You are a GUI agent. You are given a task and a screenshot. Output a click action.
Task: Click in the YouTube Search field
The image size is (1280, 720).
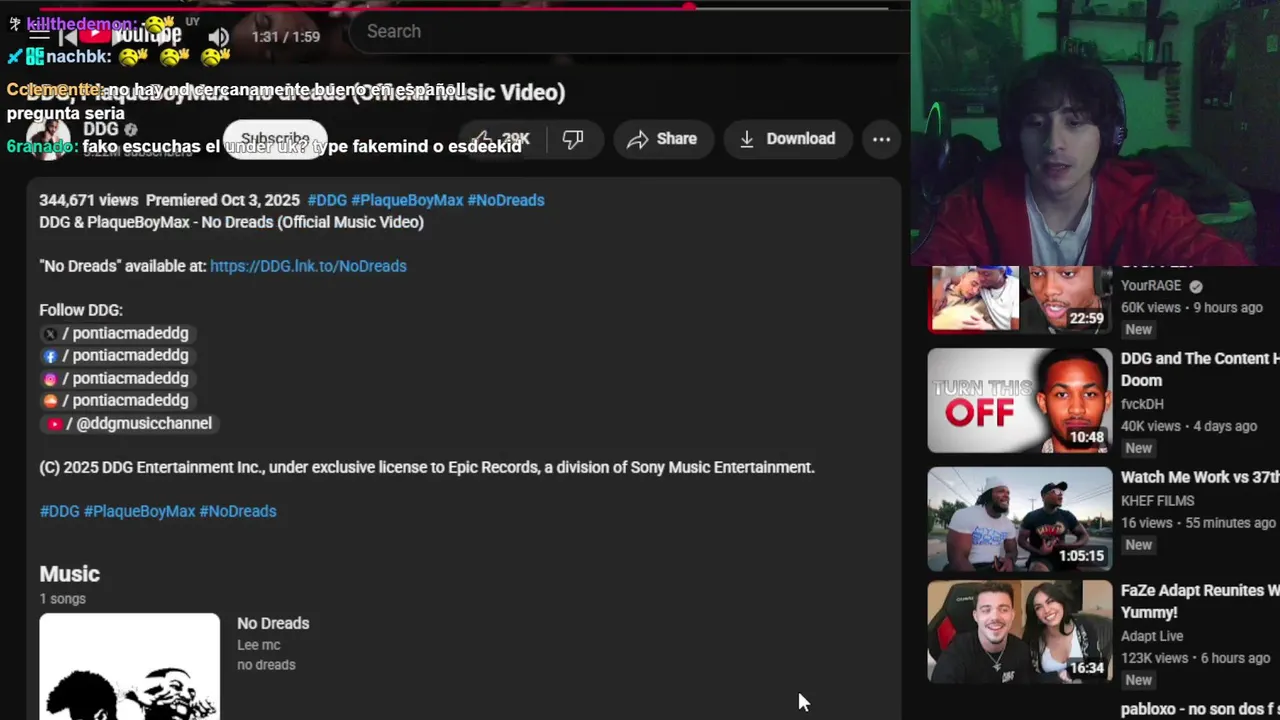630,31
